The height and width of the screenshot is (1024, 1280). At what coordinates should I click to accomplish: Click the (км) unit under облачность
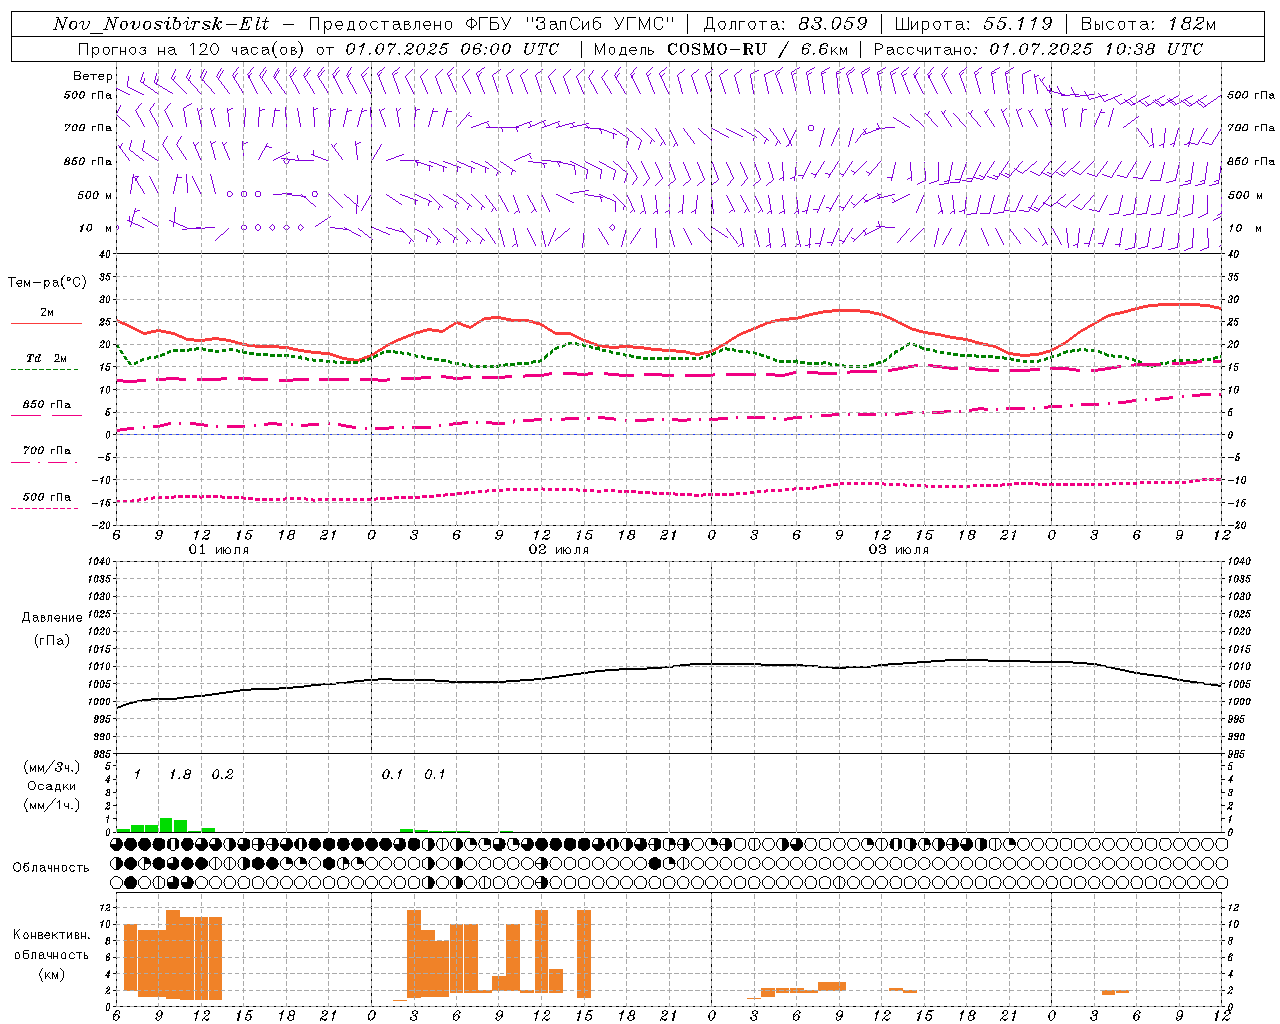[x=52, y=975]
